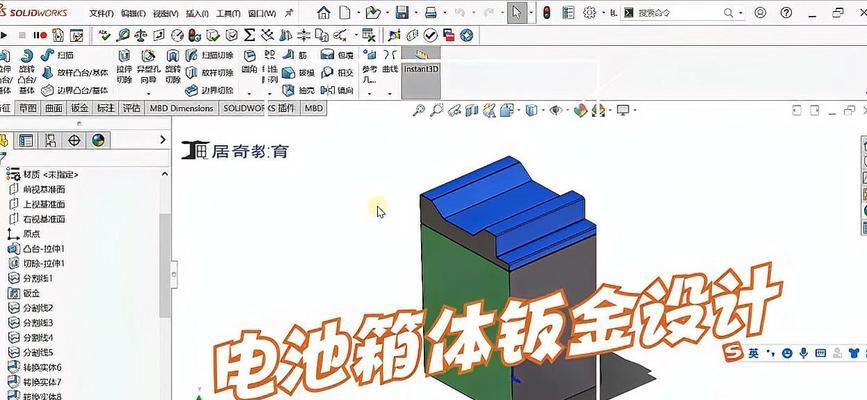
Task: Click the Wrap 包覆 tool
Action: 337,55
